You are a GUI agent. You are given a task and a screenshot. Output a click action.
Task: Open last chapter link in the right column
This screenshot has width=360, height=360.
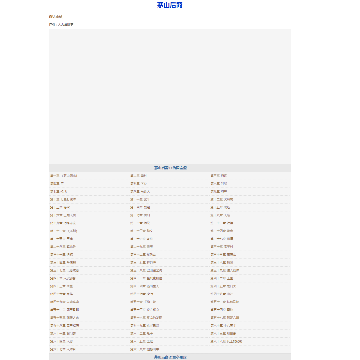coord(226,342)
